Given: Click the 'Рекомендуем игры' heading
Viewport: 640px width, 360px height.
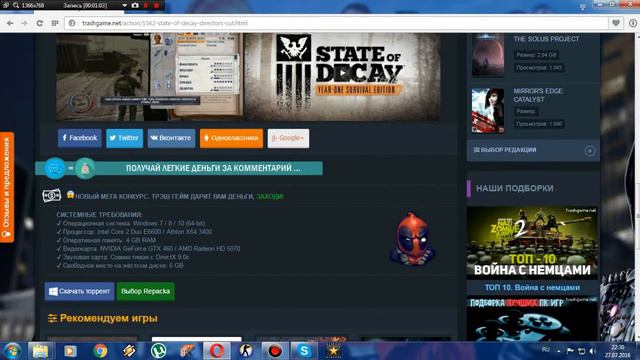Looking at the screenshot, I should tap(109, 318).
